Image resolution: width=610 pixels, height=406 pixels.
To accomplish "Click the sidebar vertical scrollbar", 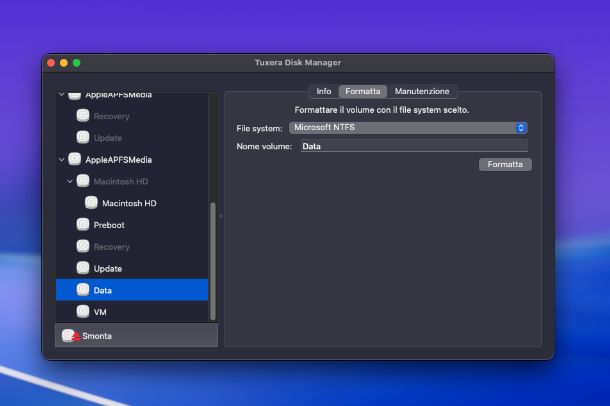I will (213, 261).
